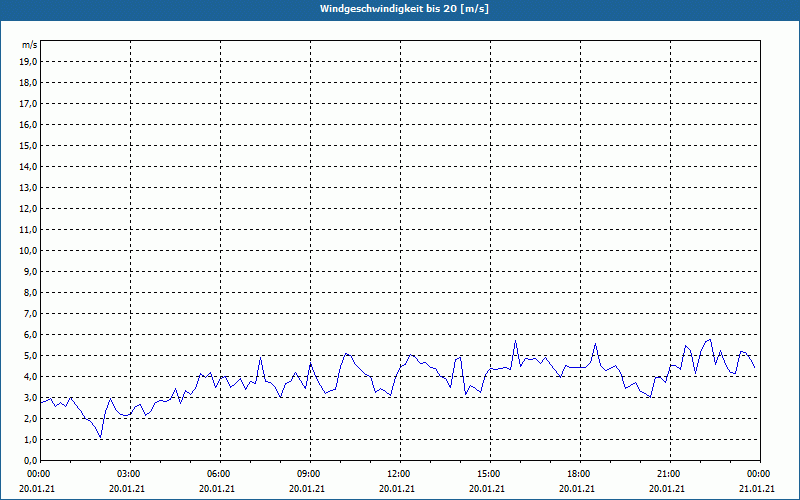Pick the '18:00' time label

(x=580, y=474)
